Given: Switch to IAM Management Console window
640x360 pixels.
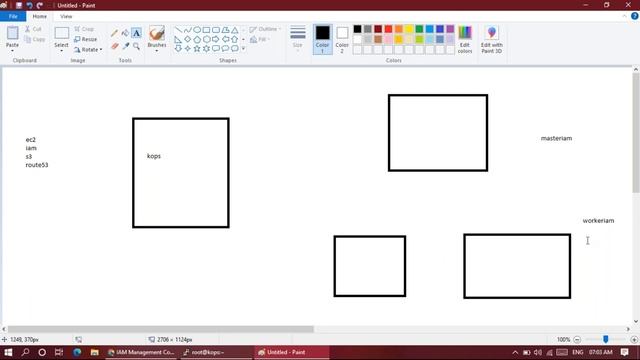Looking at the screenshot, I should (141, 352).
